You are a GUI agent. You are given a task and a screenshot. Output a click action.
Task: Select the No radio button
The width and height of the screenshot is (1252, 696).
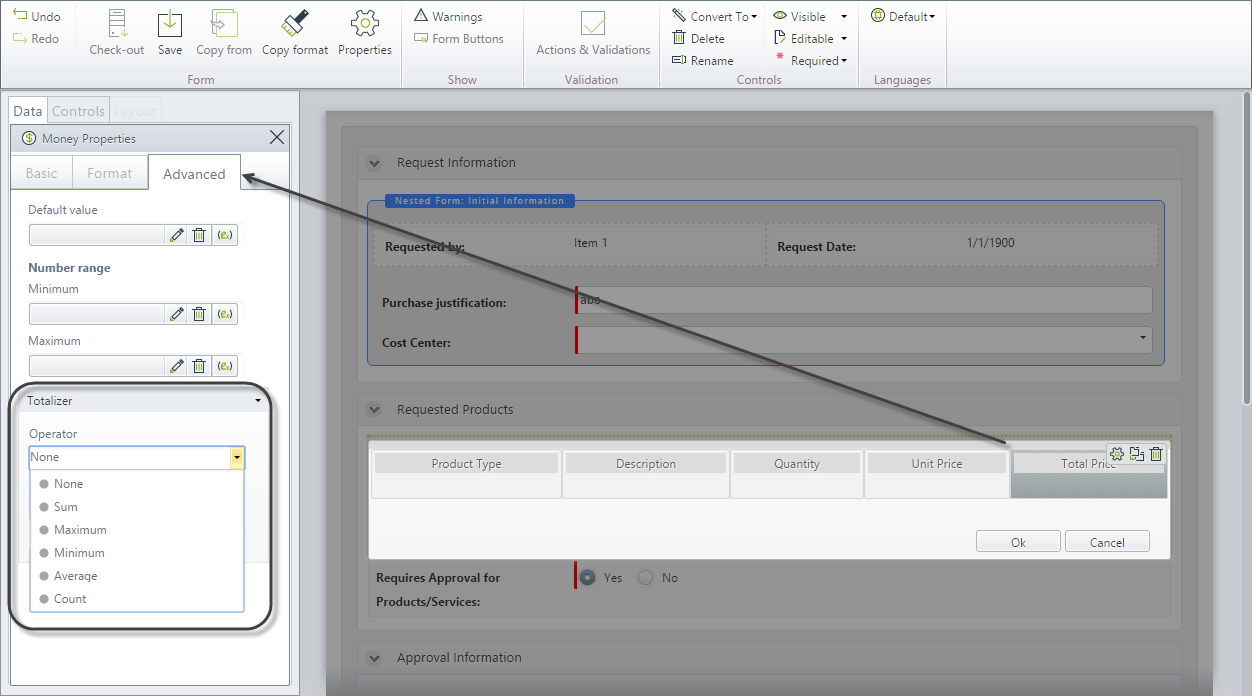(x=645, y=577)
